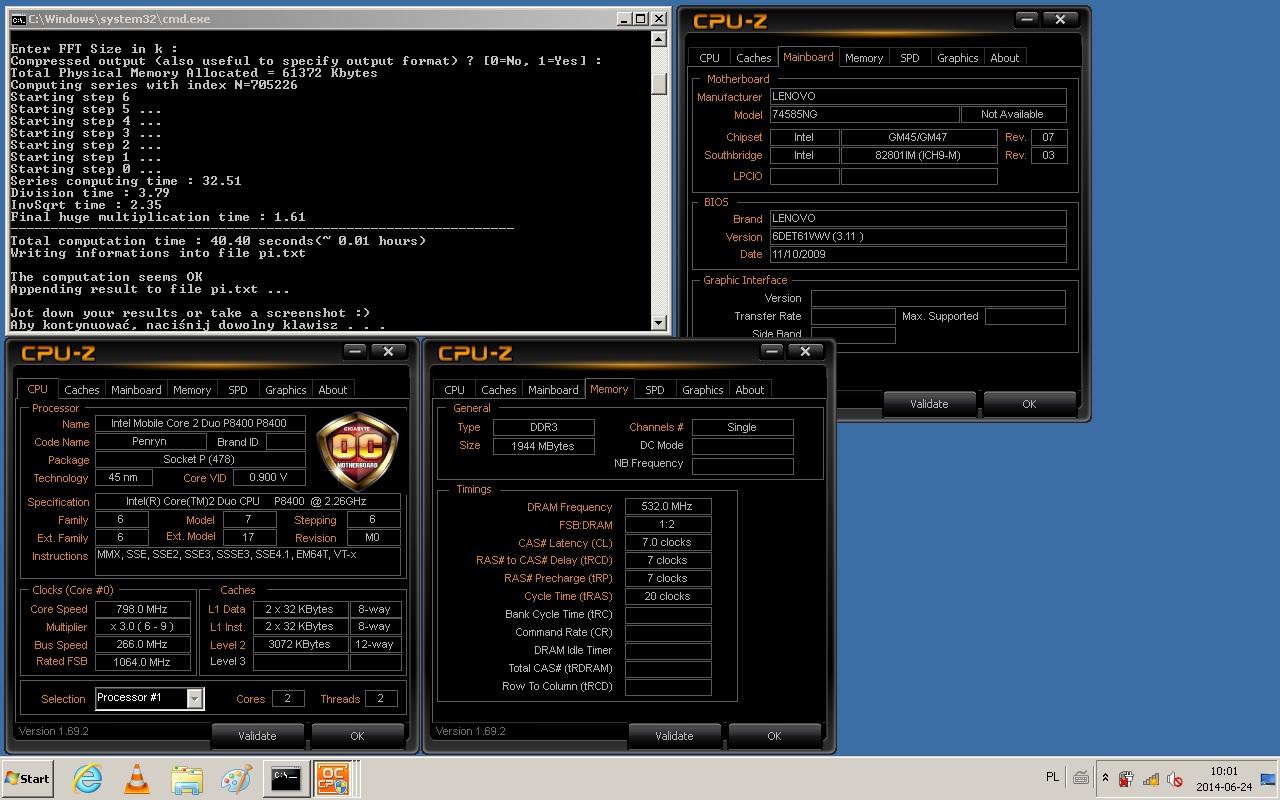
Task: Click OK in the CPU window
Action: 357,736
